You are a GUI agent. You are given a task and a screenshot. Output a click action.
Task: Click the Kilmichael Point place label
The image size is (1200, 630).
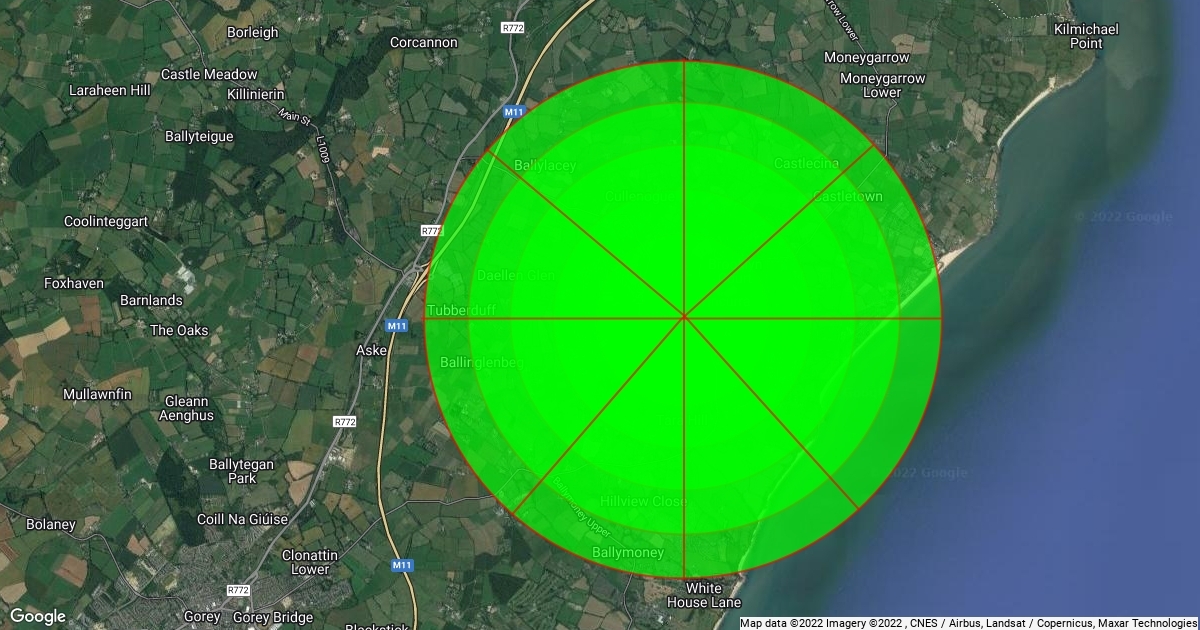pos(1085,36)
